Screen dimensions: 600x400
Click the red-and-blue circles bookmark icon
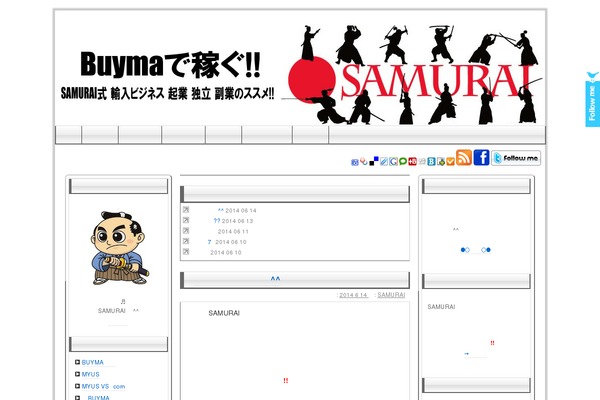point(364,161)
